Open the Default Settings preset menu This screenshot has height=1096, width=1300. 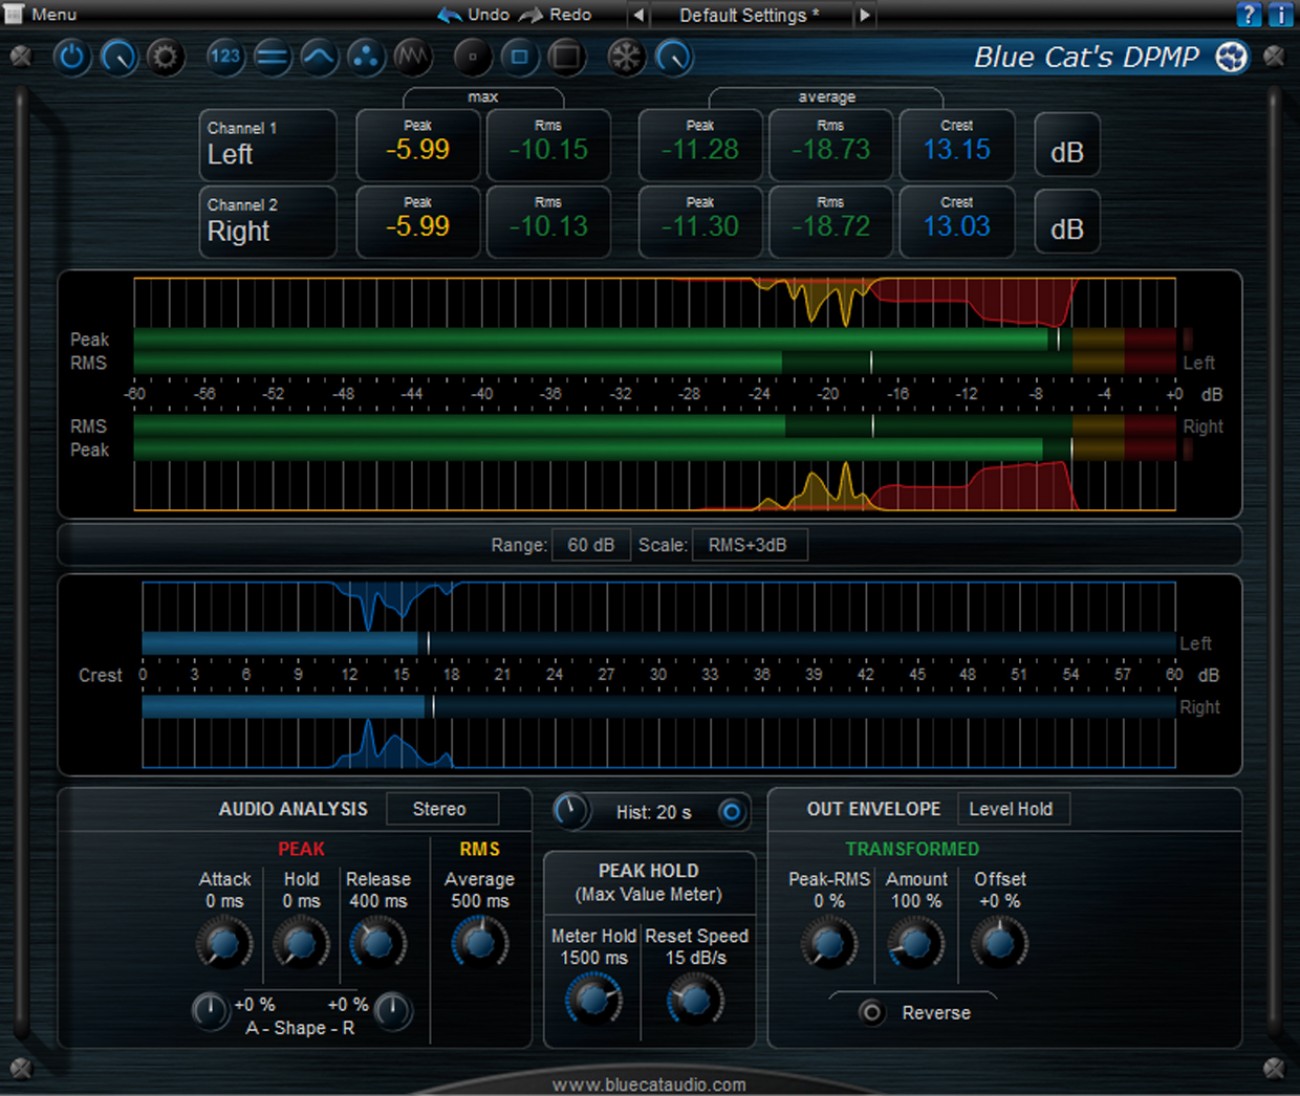[x=749, y=15]
